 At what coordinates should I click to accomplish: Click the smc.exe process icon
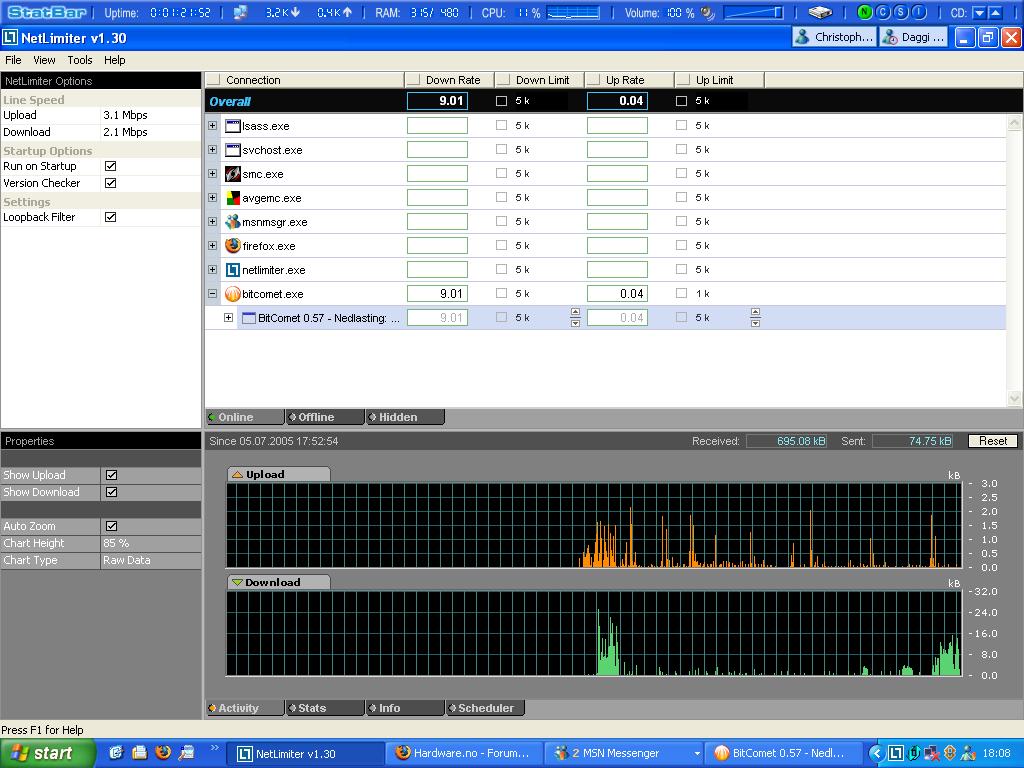232,174
